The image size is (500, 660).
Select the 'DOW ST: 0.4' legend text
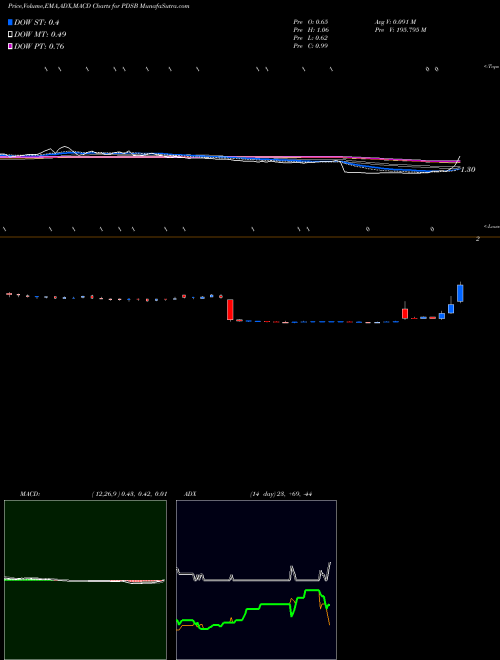[x=37, y=23]
